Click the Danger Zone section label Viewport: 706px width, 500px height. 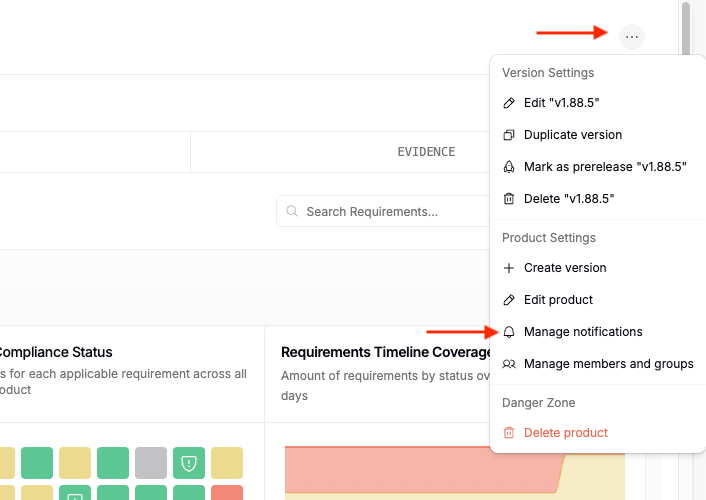point(539,402)
